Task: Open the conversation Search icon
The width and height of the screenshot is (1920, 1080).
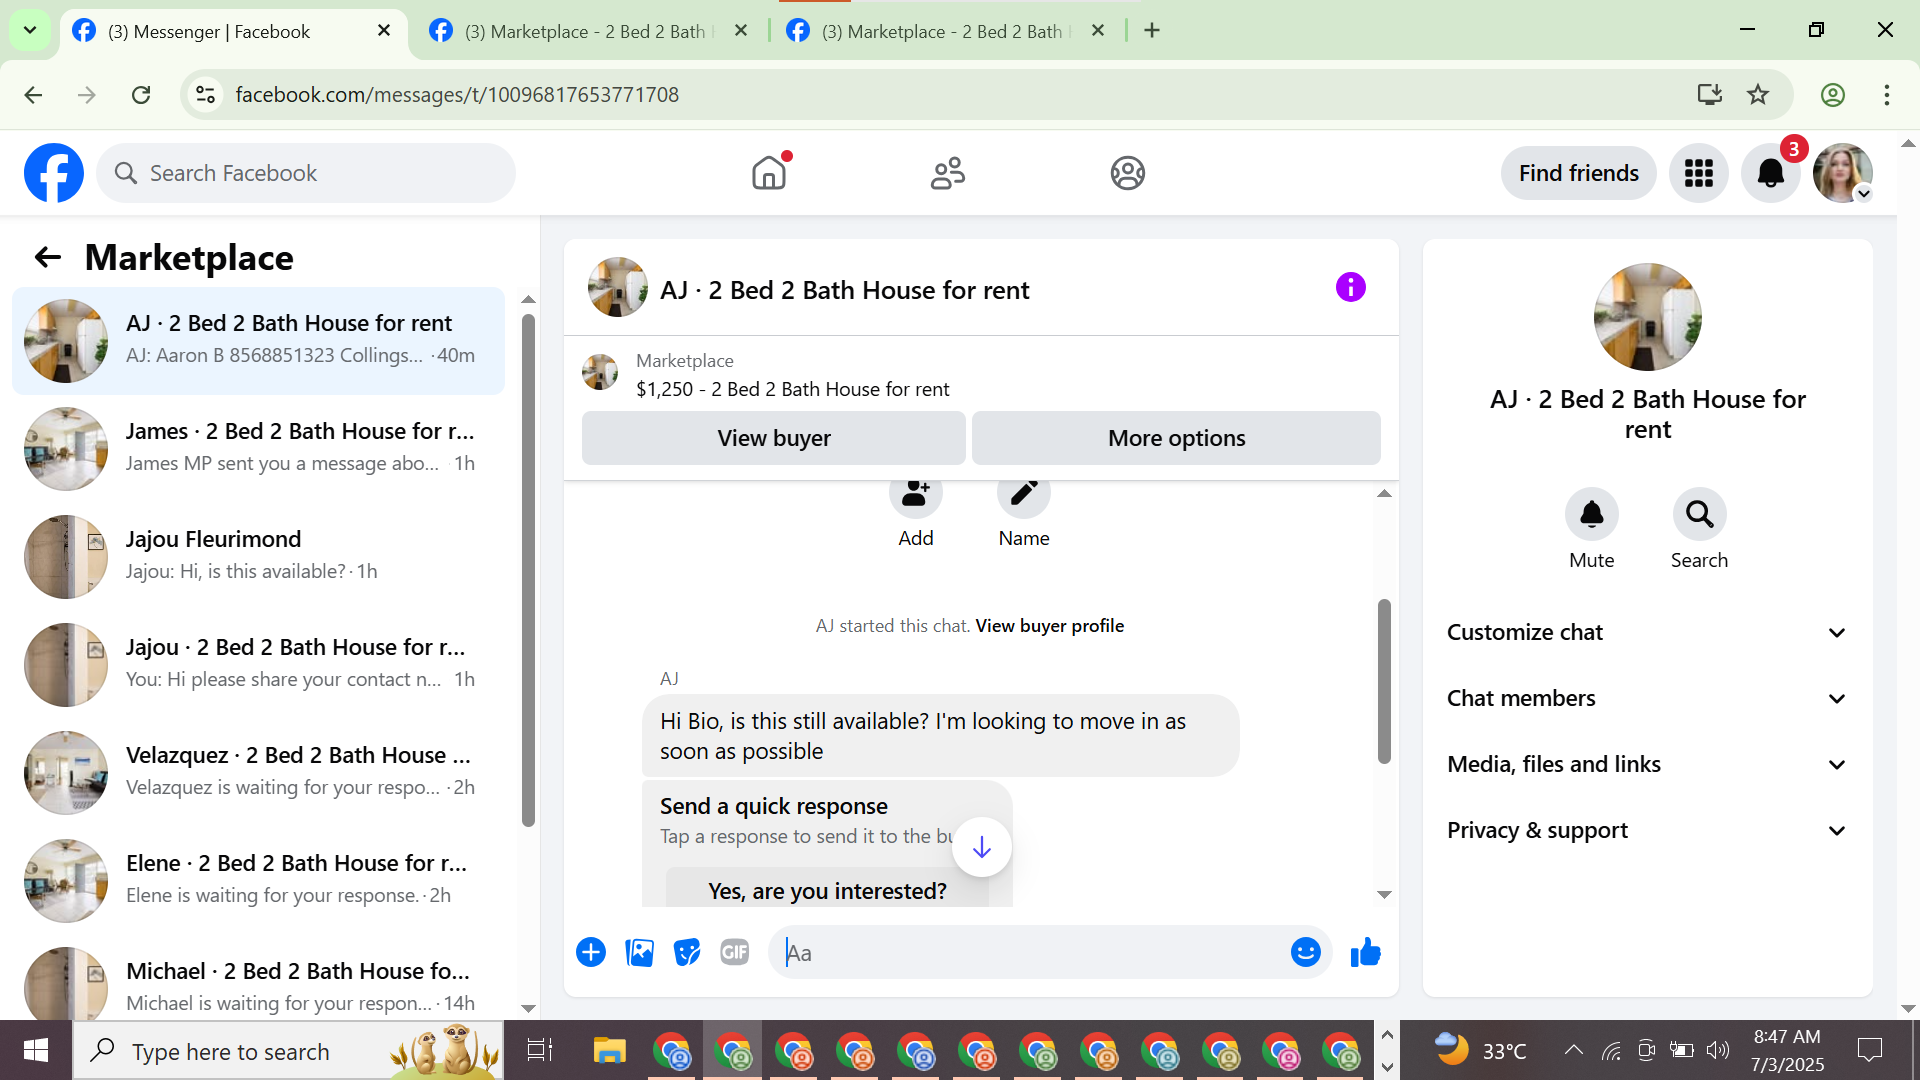Action: [x=1699, y=515]
